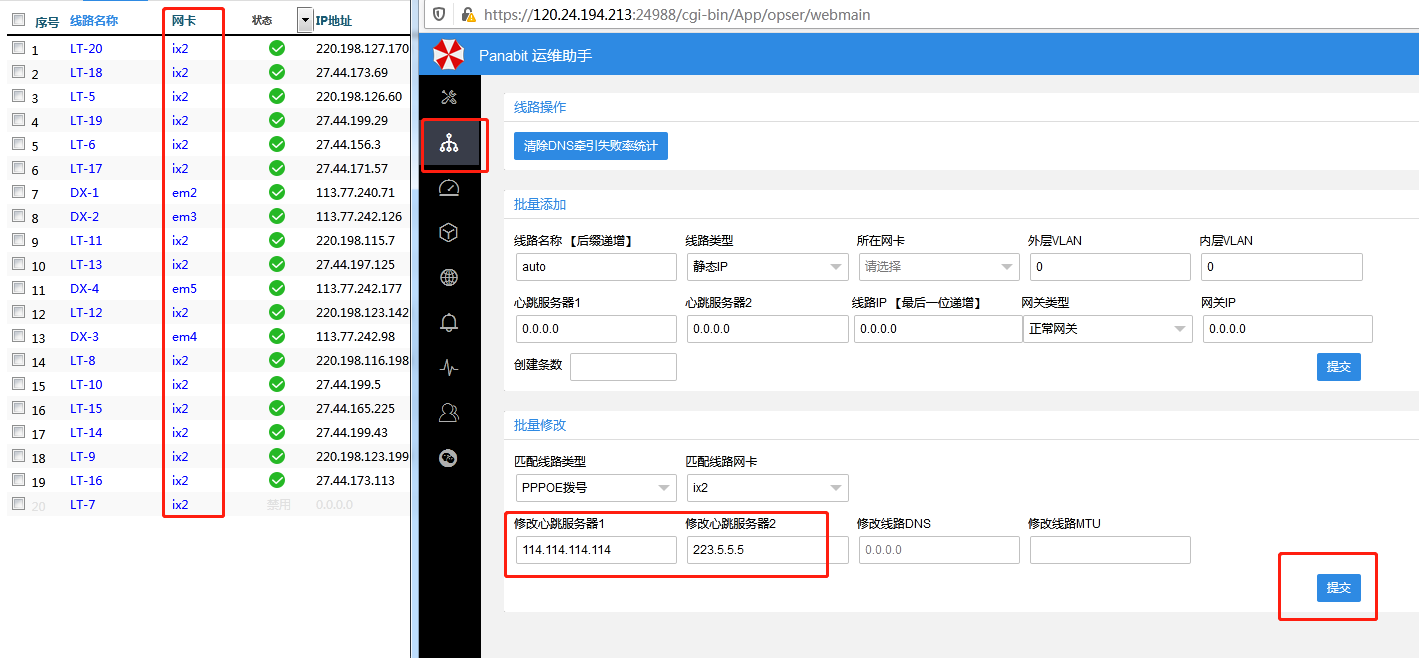Screen dimensions: 1419x658
Task: Click the IP地址 column header
Action: (333, 21)
